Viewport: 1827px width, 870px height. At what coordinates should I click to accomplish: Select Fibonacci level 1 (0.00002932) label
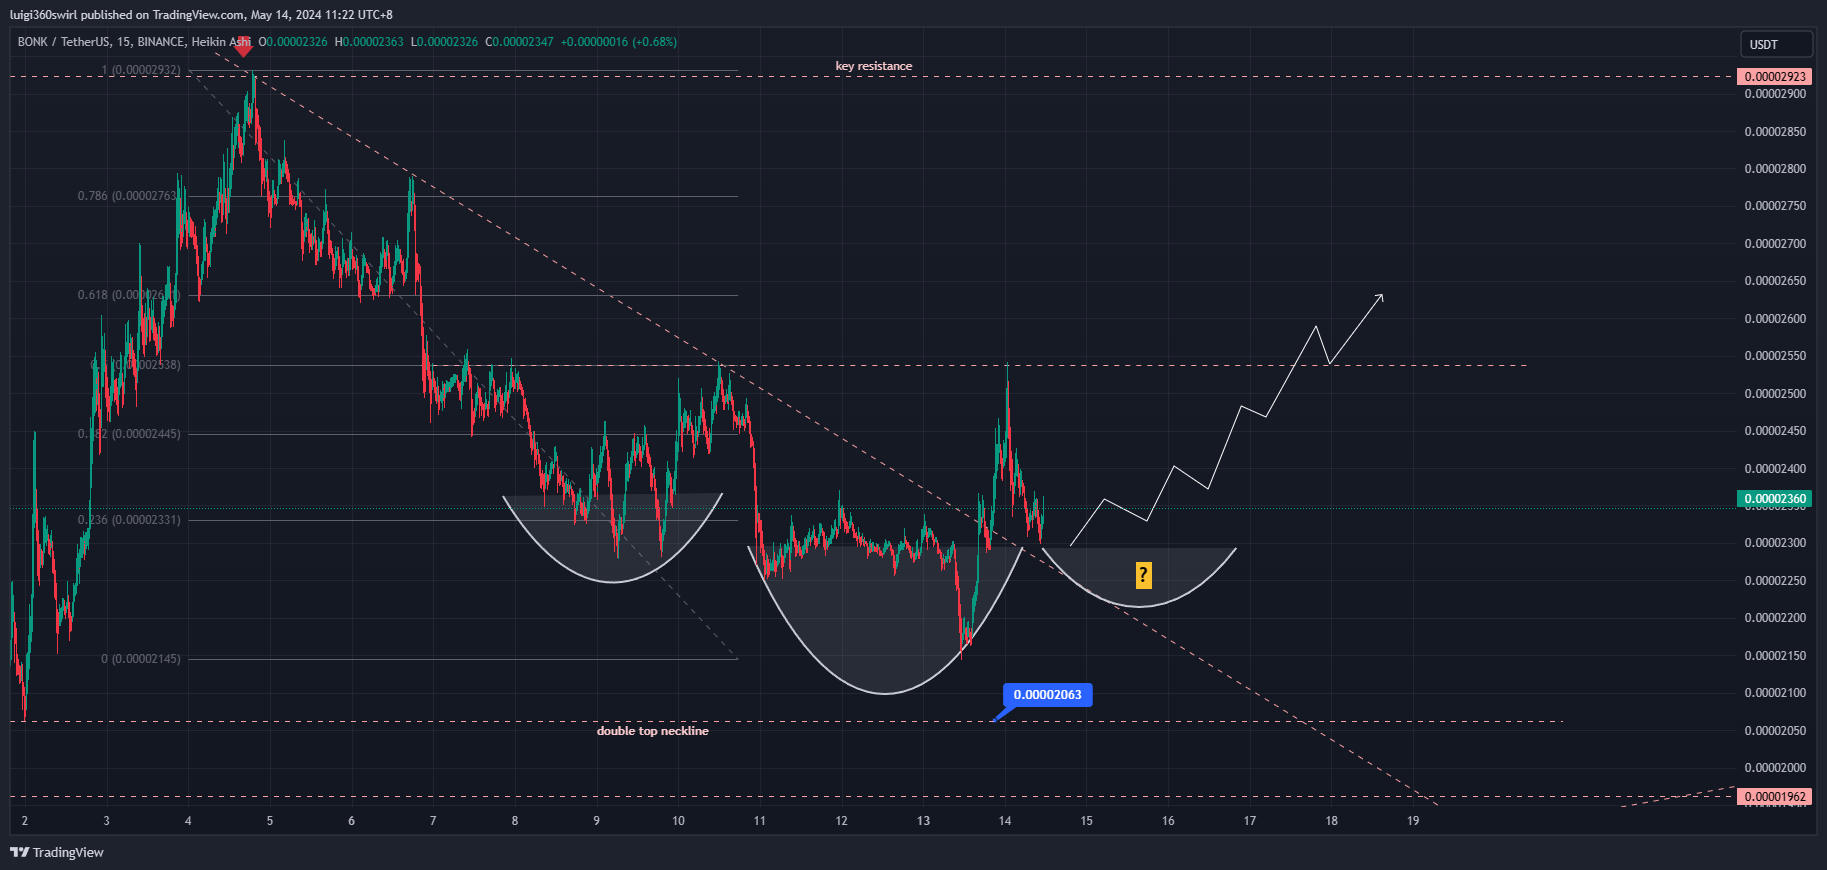point(141,70)
